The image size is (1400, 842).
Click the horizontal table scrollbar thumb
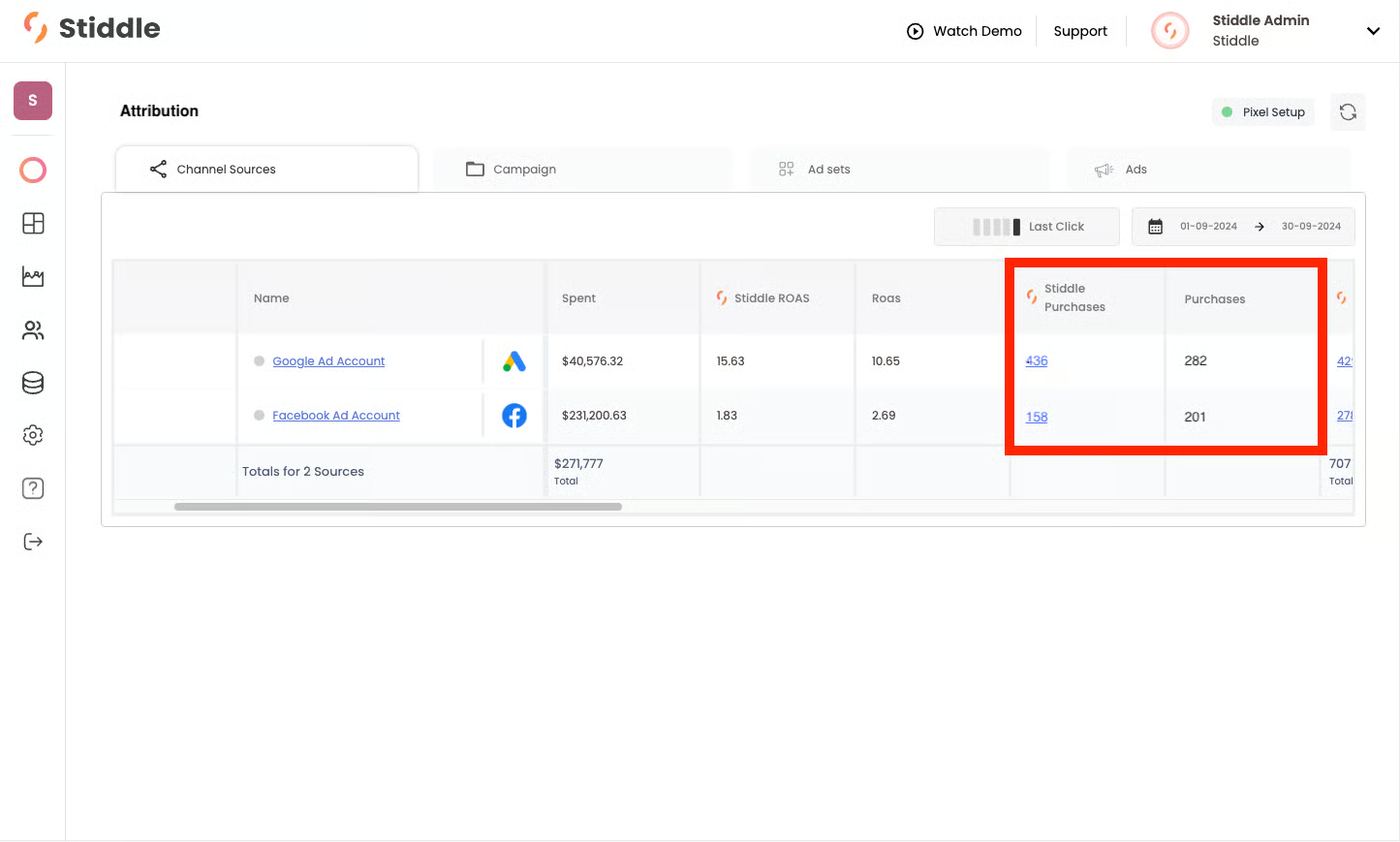[398, 507]
